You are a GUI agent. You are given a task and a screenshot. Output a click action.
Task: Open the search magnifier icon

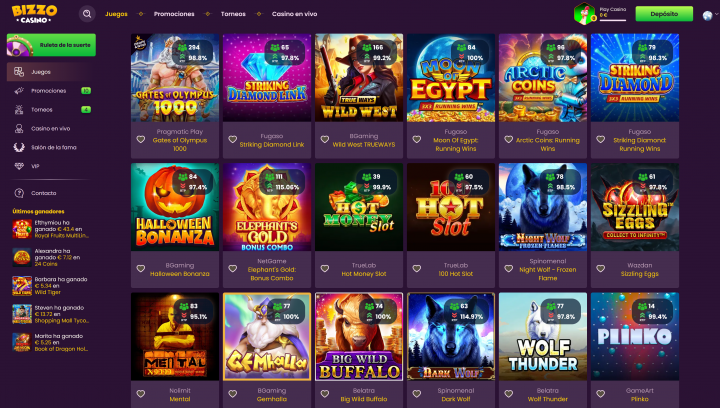[87, 14]
